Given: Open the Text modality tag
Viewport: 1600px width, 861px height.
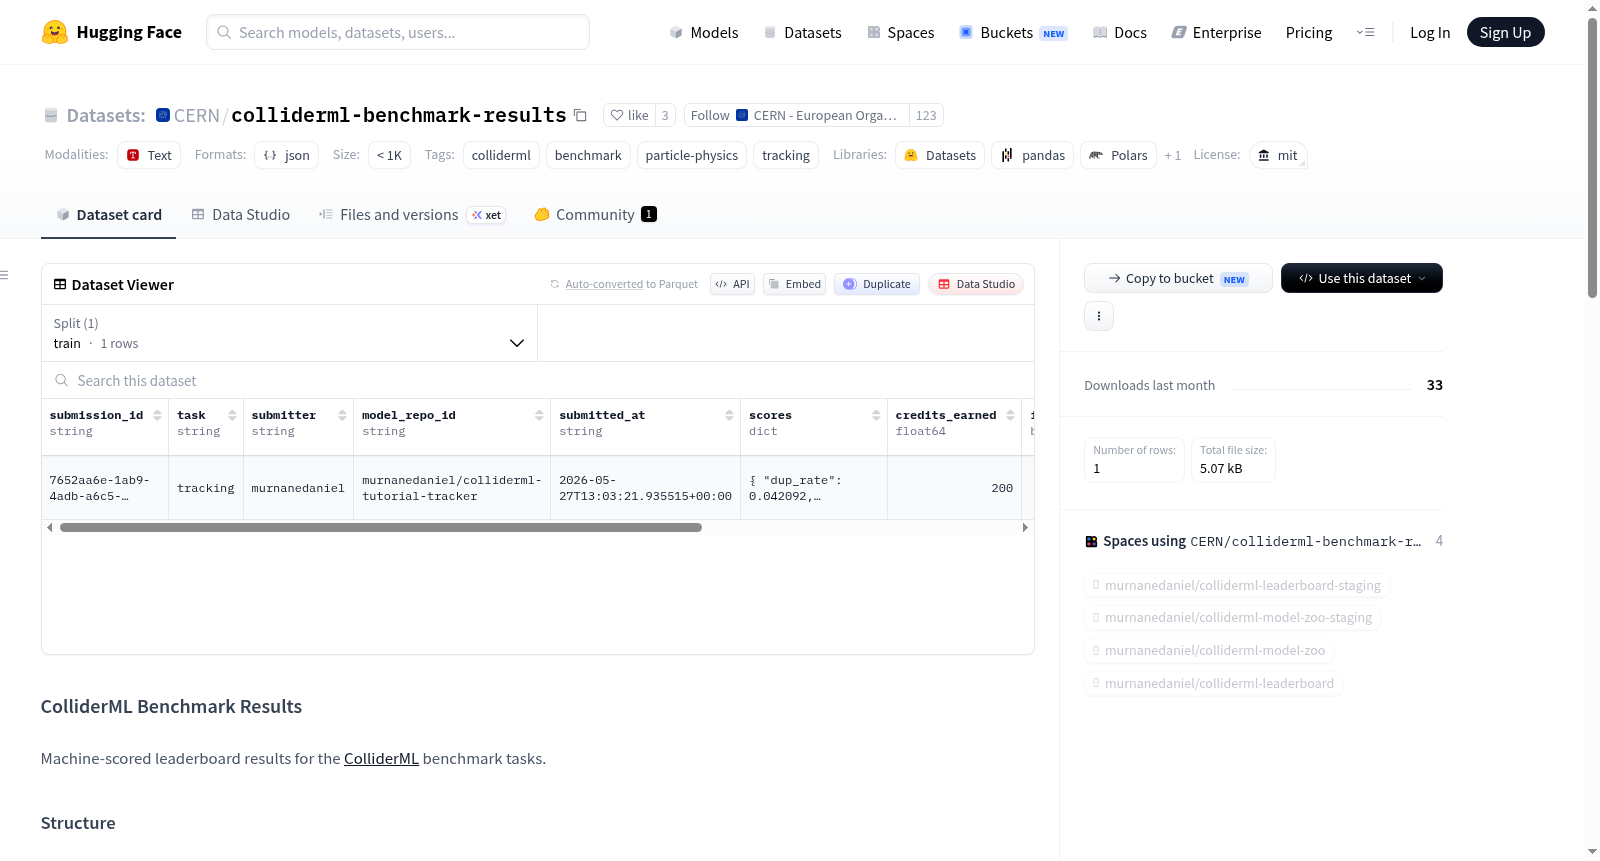Looking at the screenshot, I should (149, 155).
